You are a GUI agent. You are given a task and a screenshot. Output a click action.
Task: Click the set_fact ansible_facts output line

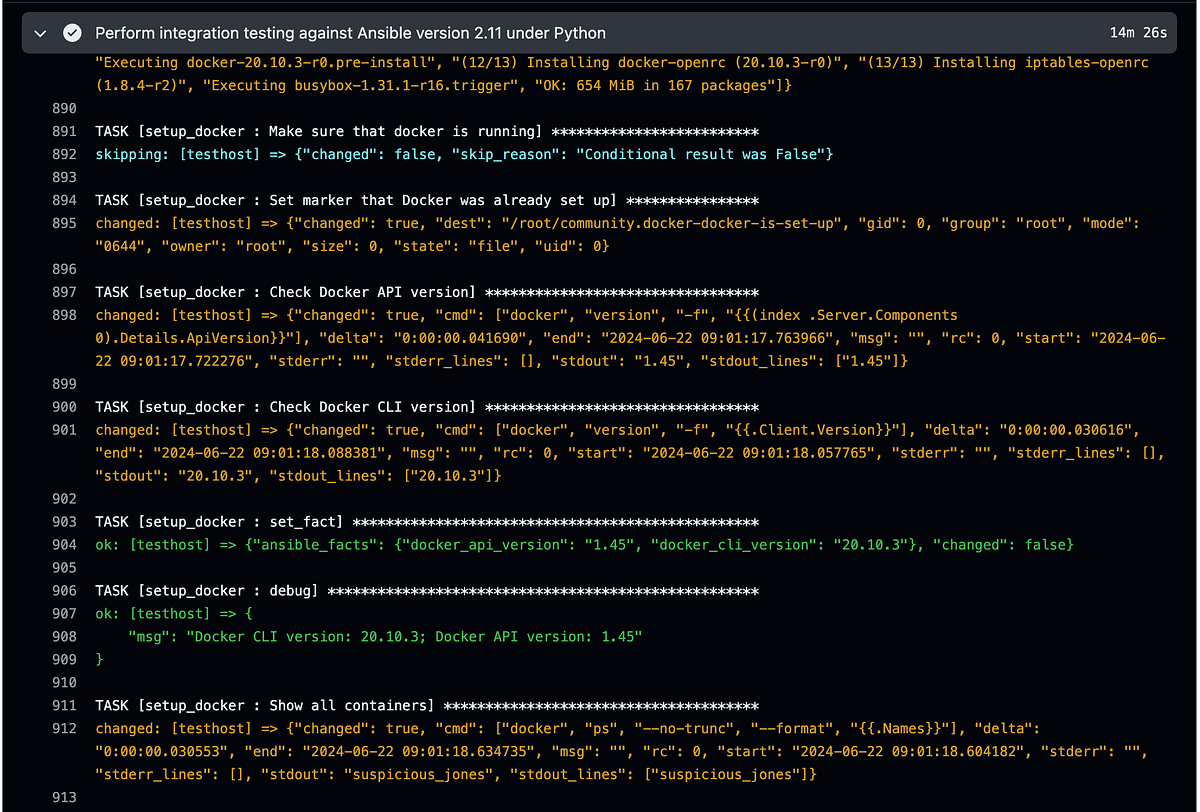pos(580,544)
